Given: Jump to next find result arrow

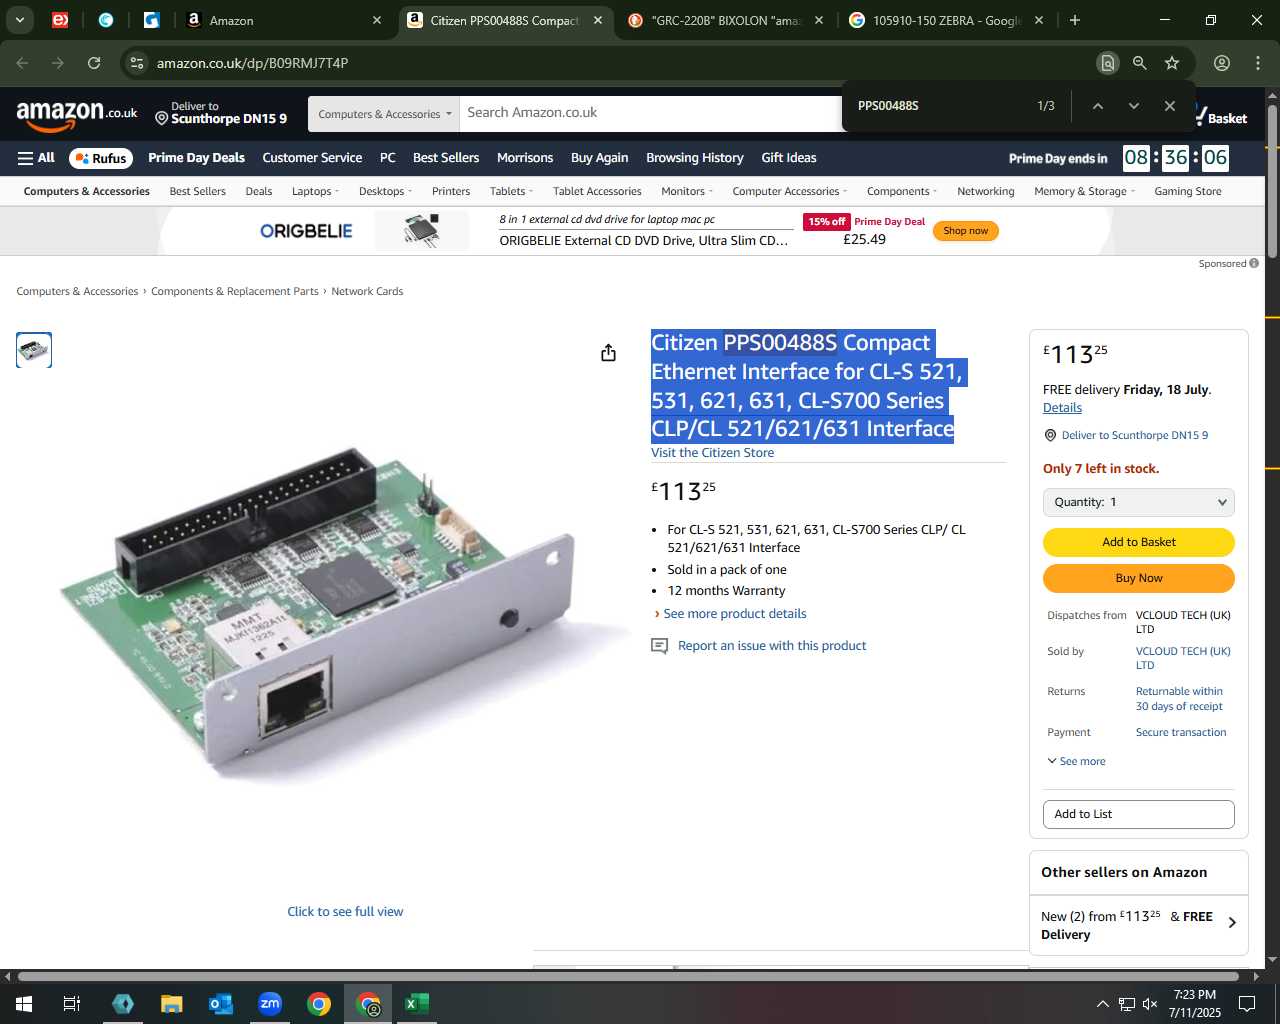Looking at the screenshot, I should pos(1133,106).
